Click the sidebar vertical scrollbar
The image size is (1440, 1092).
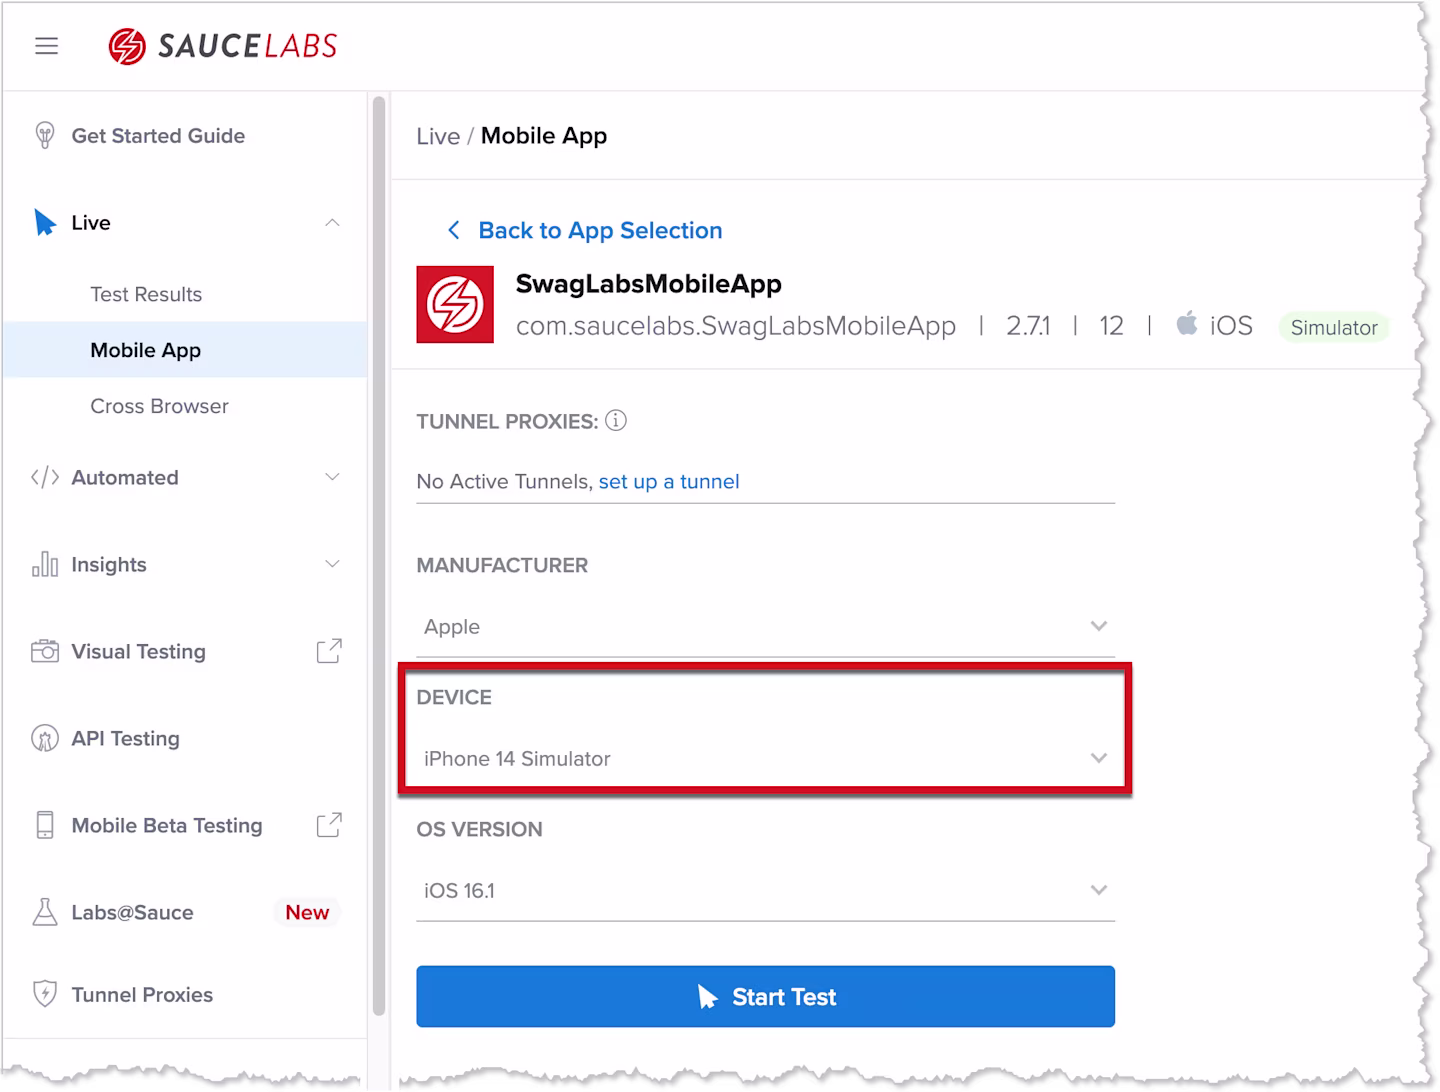click(x=379, y=555)
